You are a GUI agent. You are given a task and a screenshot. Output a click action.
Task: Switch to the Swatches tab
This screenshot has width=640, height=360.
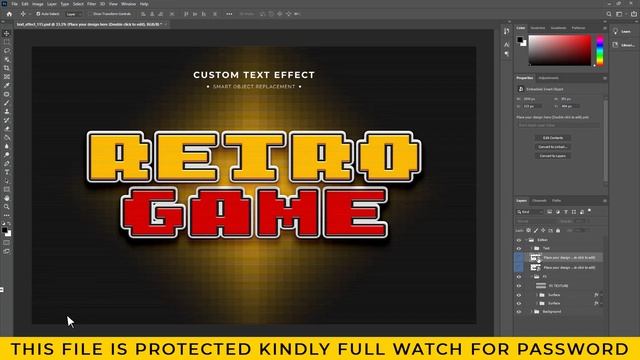pyautogui.click(x=538, y=28)
